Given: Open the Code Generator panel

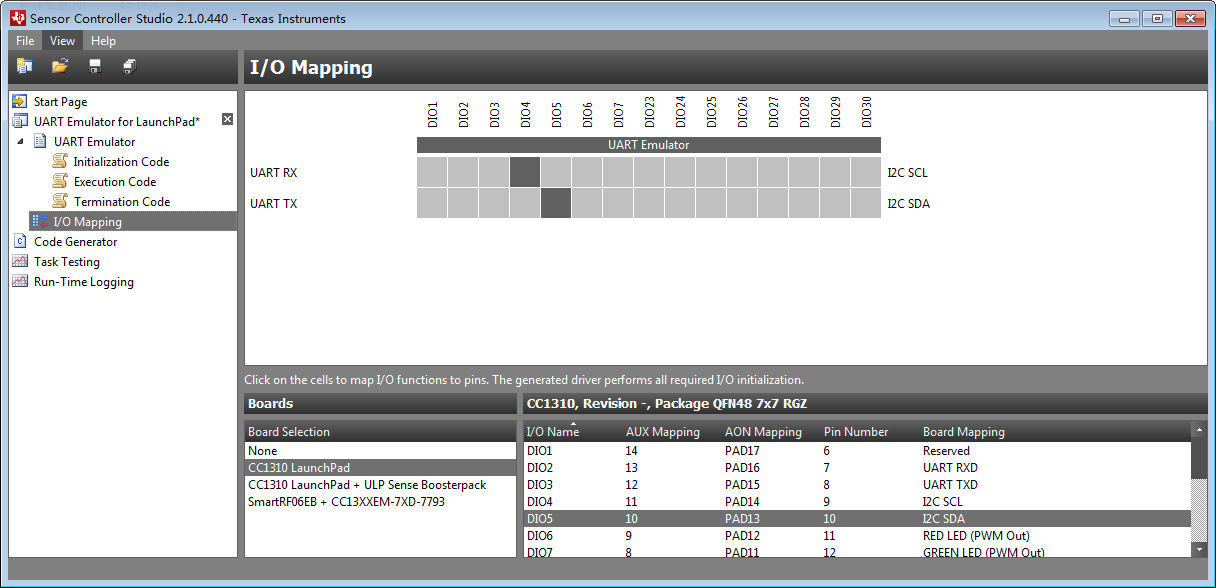Looking at the screenshot, I should point(75,242).
